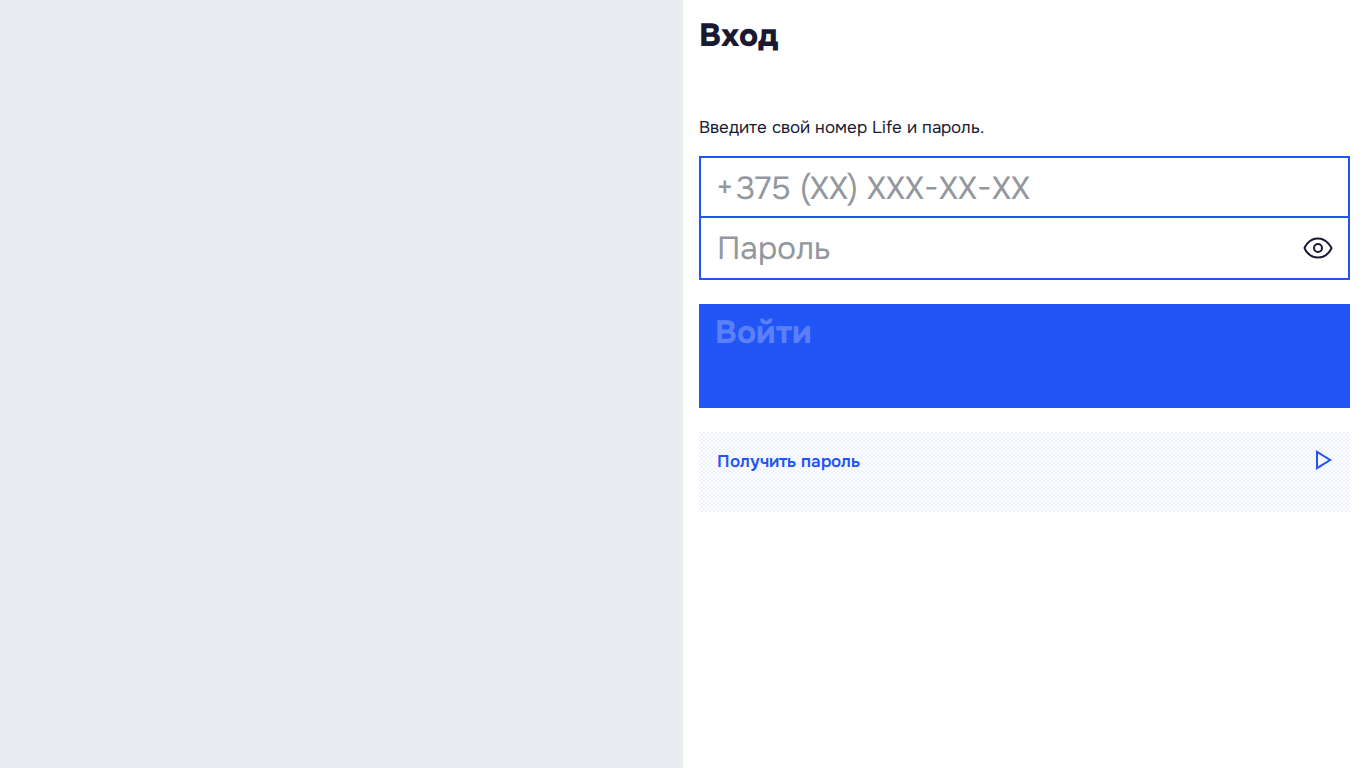Image resolution: width=1366 pixels, height=768 pixels.
Task: Submit login with the Войти button
Action: (x=1024, y=356)
